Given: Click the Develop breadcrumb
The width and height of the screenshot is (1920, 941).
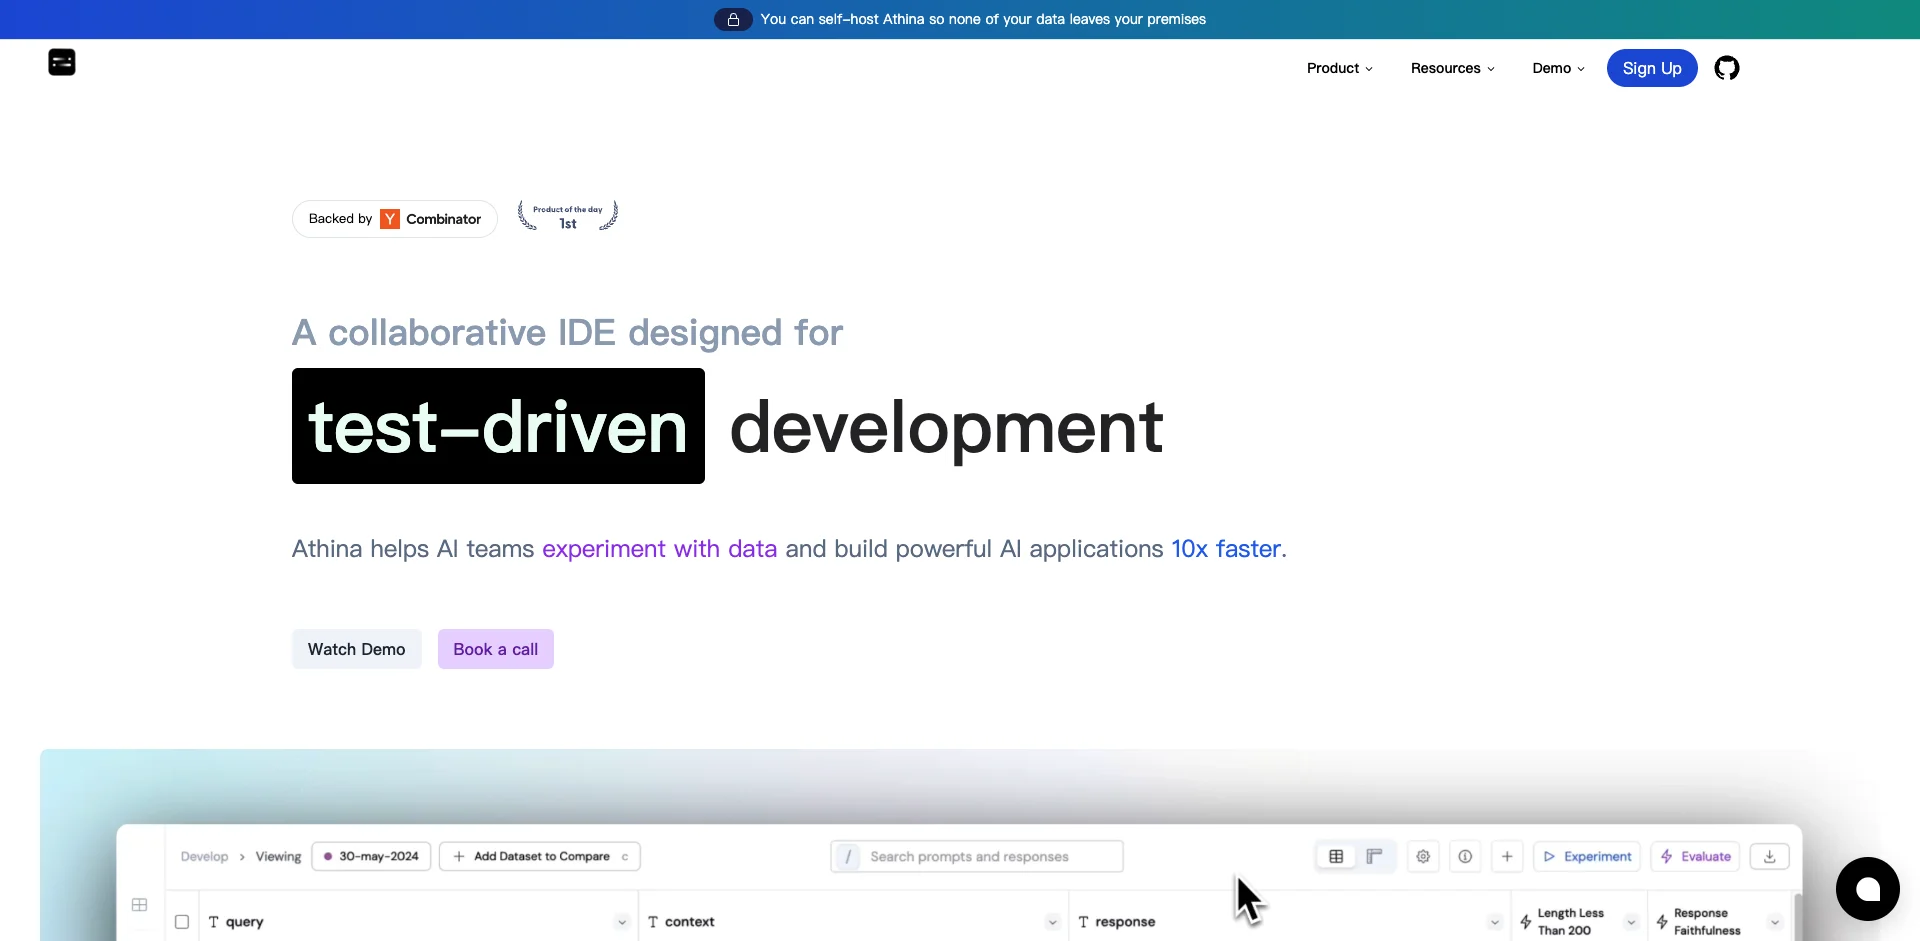Looking at the screenshot, I should coord(204,856).
